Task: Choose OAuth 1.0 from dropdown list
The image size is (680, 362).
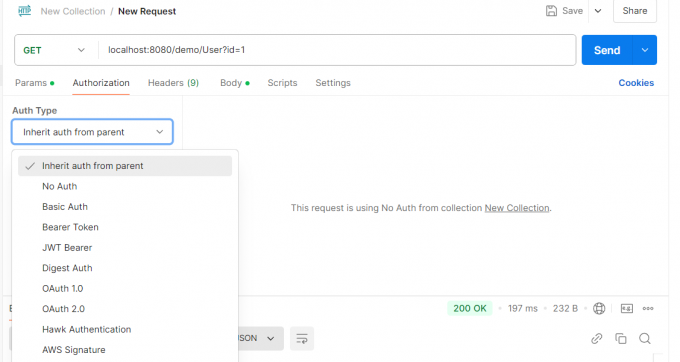Action: [125, 288]
